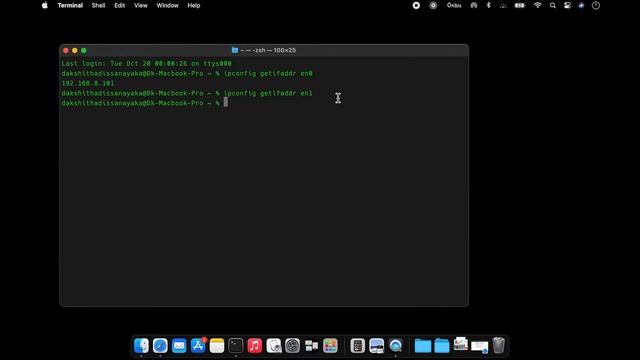Image resolution: width=640 pixels, height=360 pixels.
Task: Open Control Center in menu bar
Action: [567, 5]
